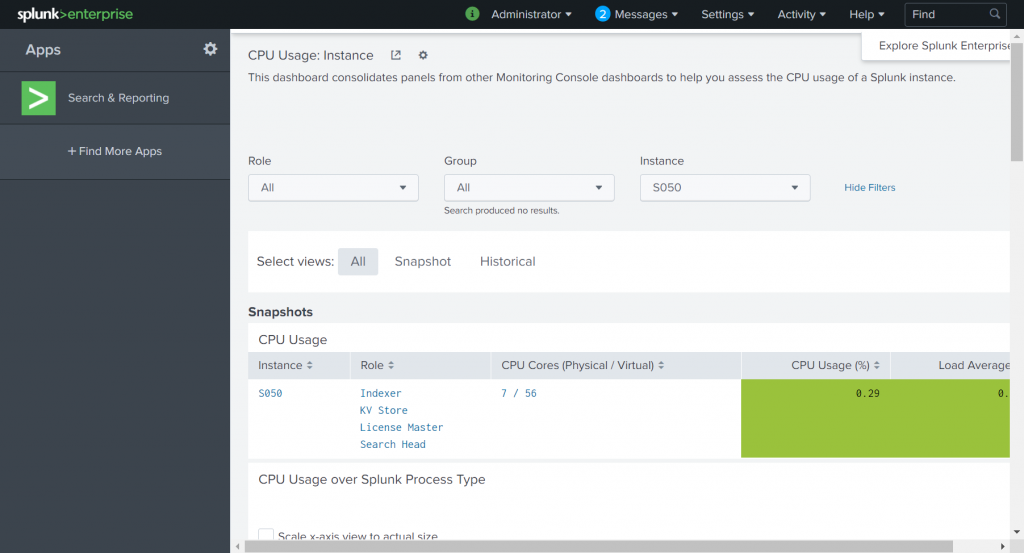1024x553 pixels.
Task: Expand the Group dropdown
Action: (x=529, y=187)
